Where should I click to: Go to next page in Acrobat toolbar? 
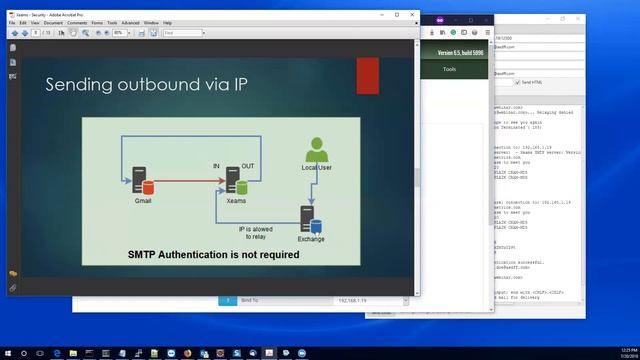point(25,33)
